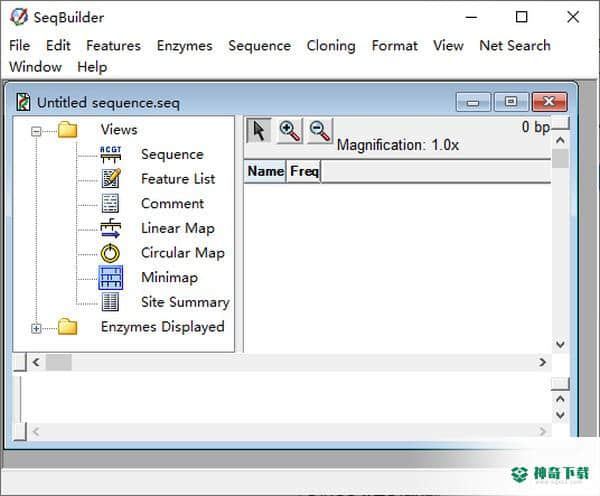Screen dimensions: 600x496
Task: Maximize the Untitled sequence document window
Action: [x=511, y=102]
